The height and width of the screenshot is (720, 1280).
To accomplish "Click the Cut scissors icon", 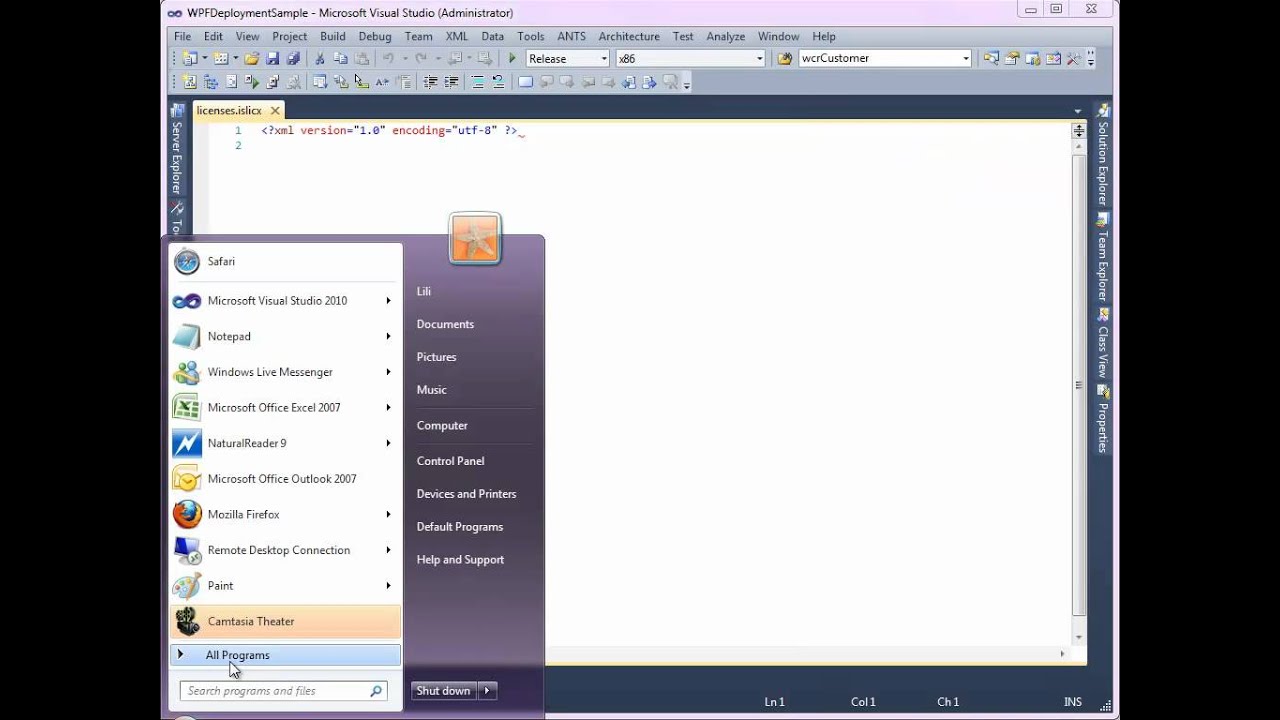I will (319, 58).
